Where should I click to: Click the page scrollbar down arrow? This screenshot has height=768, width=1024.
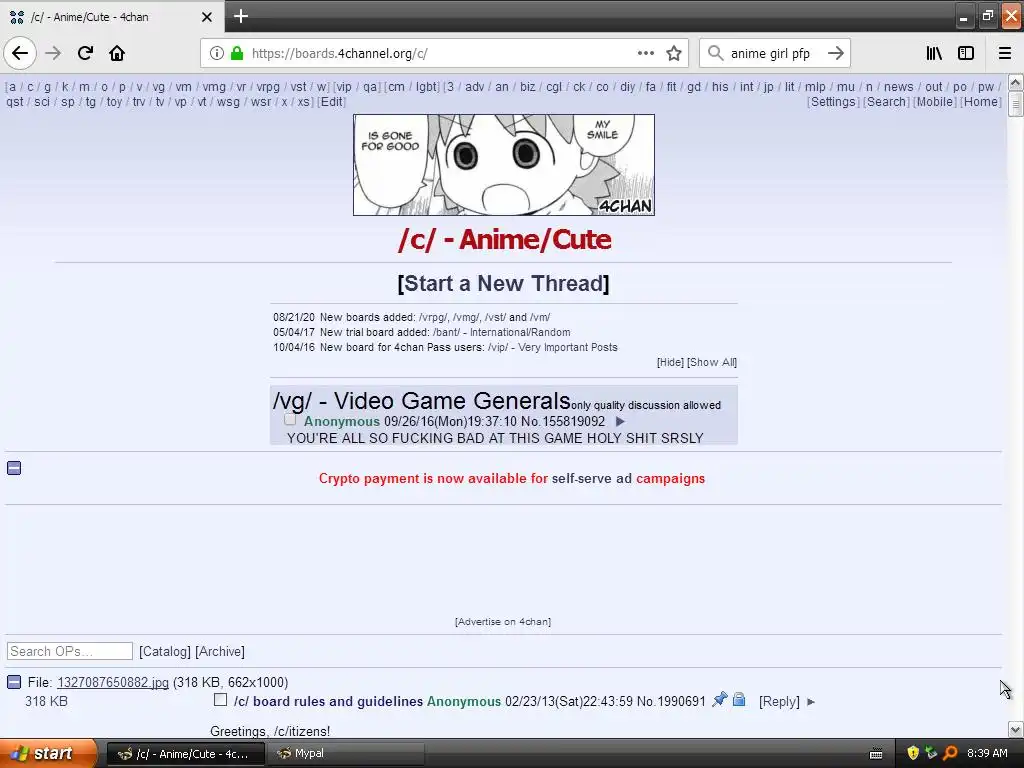click(1015, 729)
